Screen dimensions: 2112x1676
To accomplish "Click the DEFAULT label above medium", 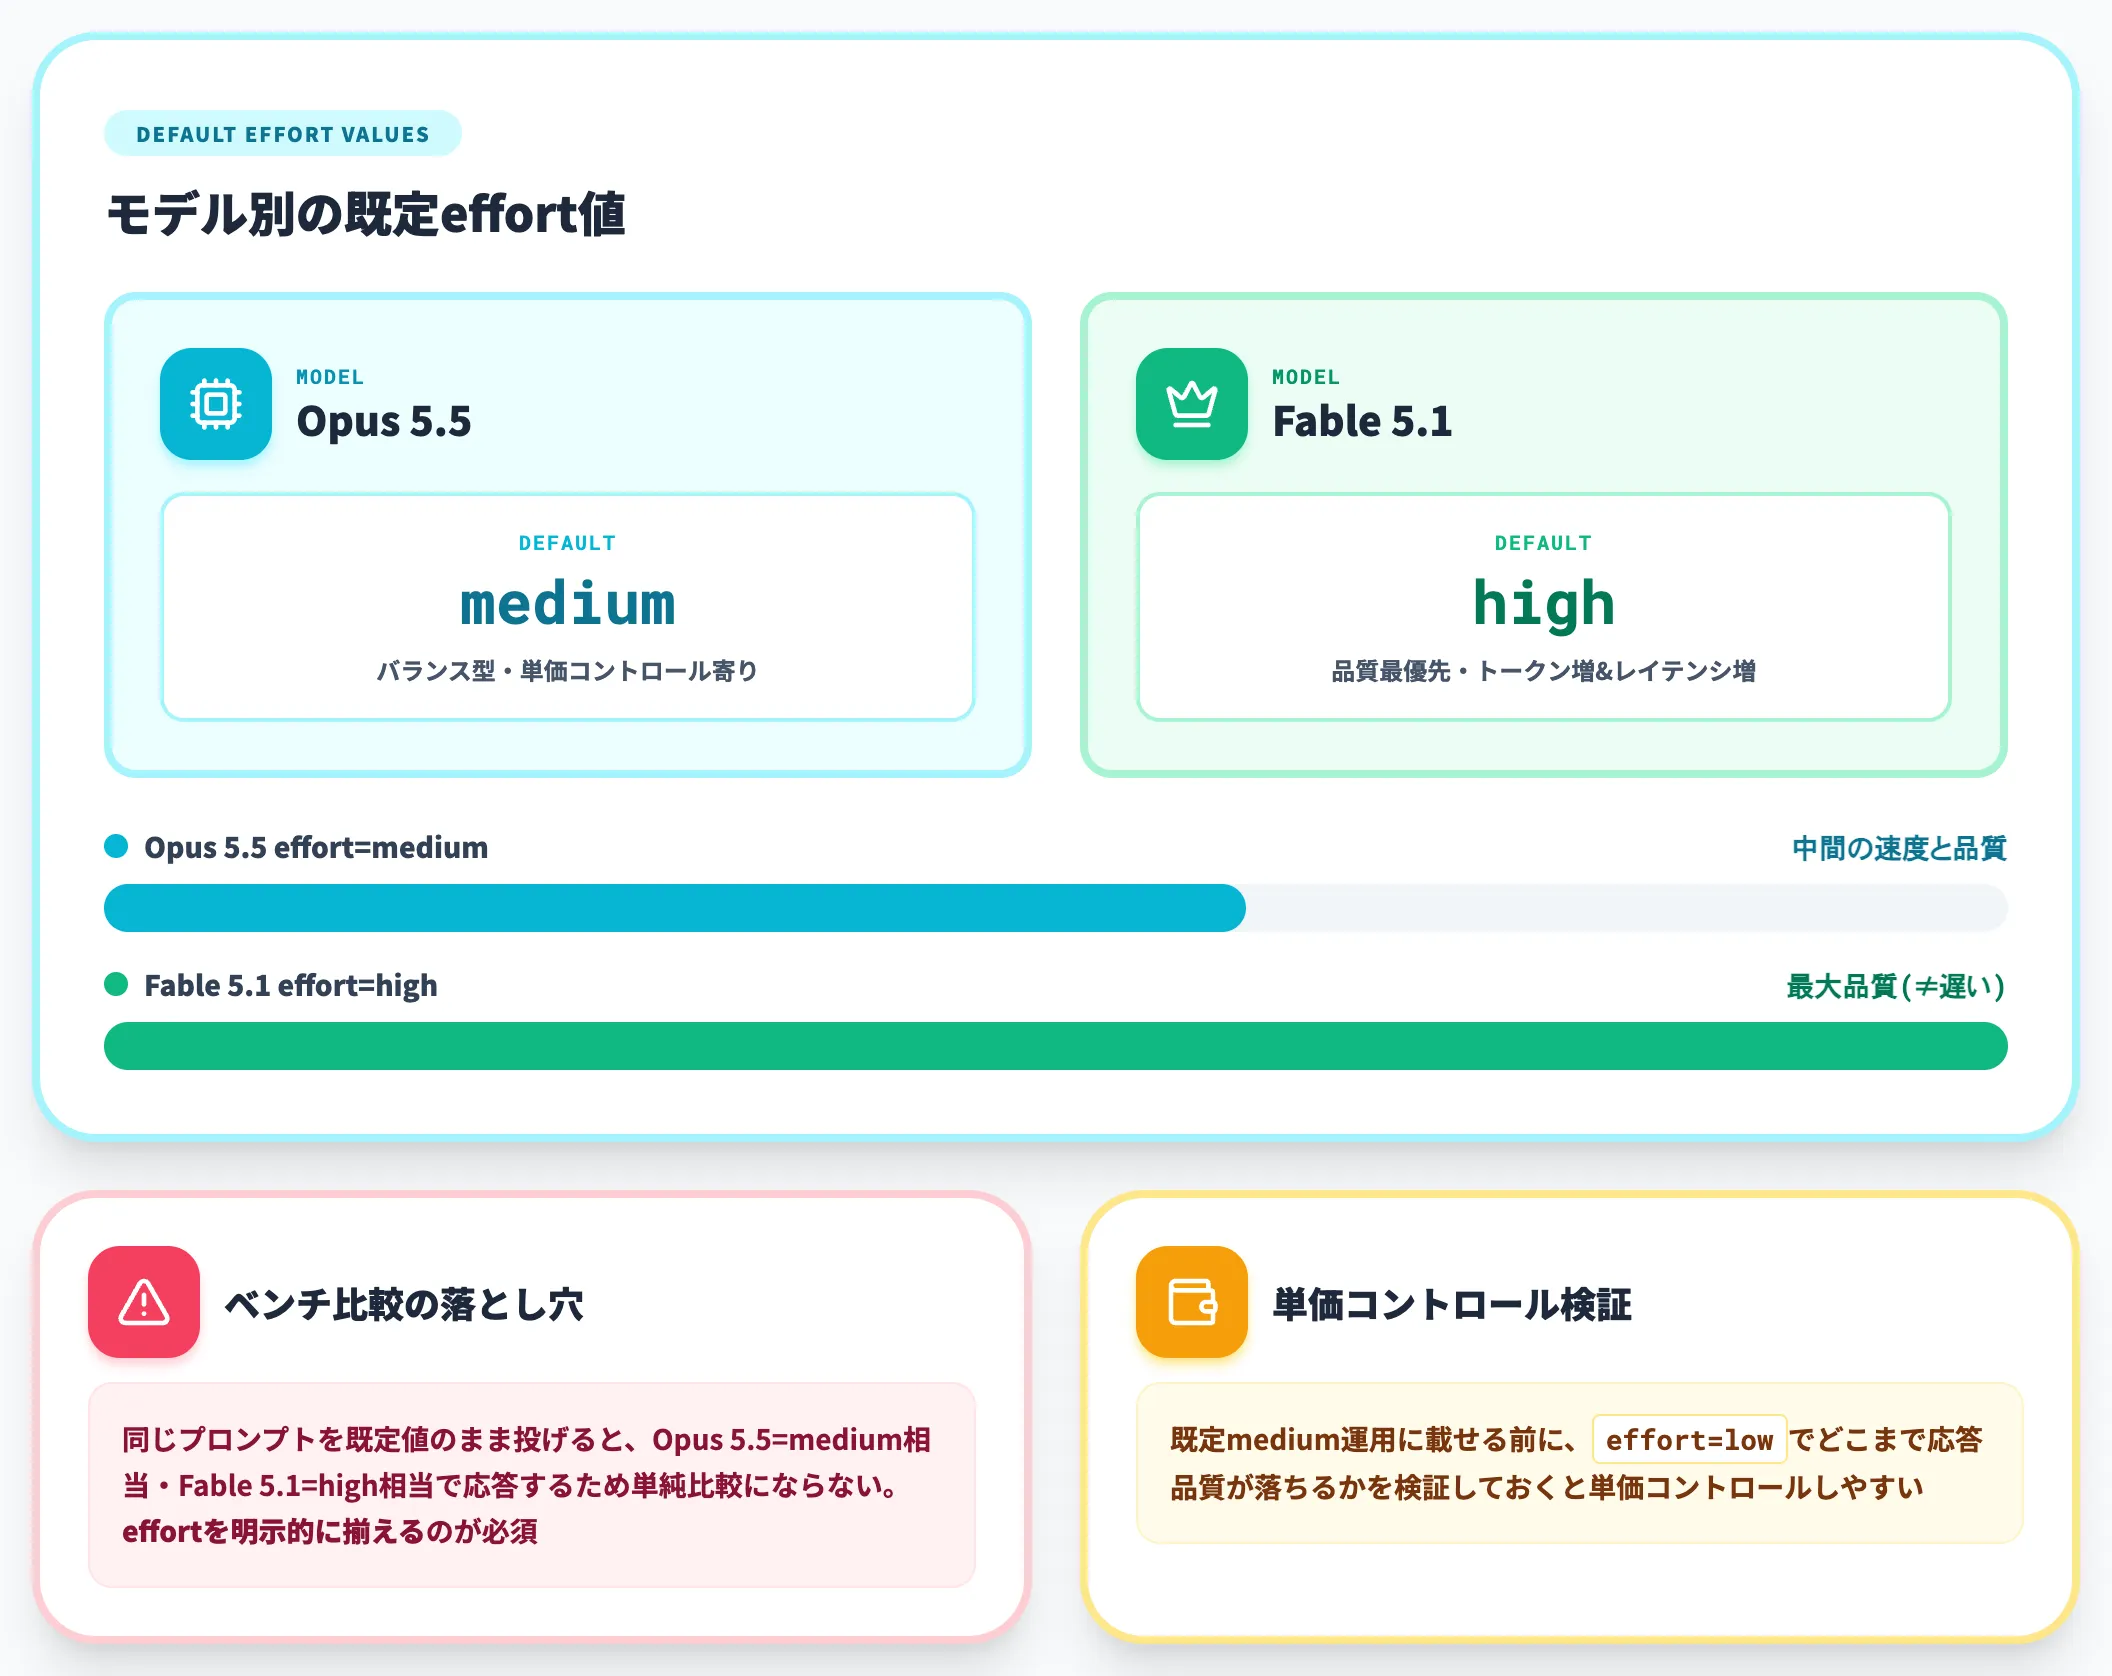I will 567,543.
